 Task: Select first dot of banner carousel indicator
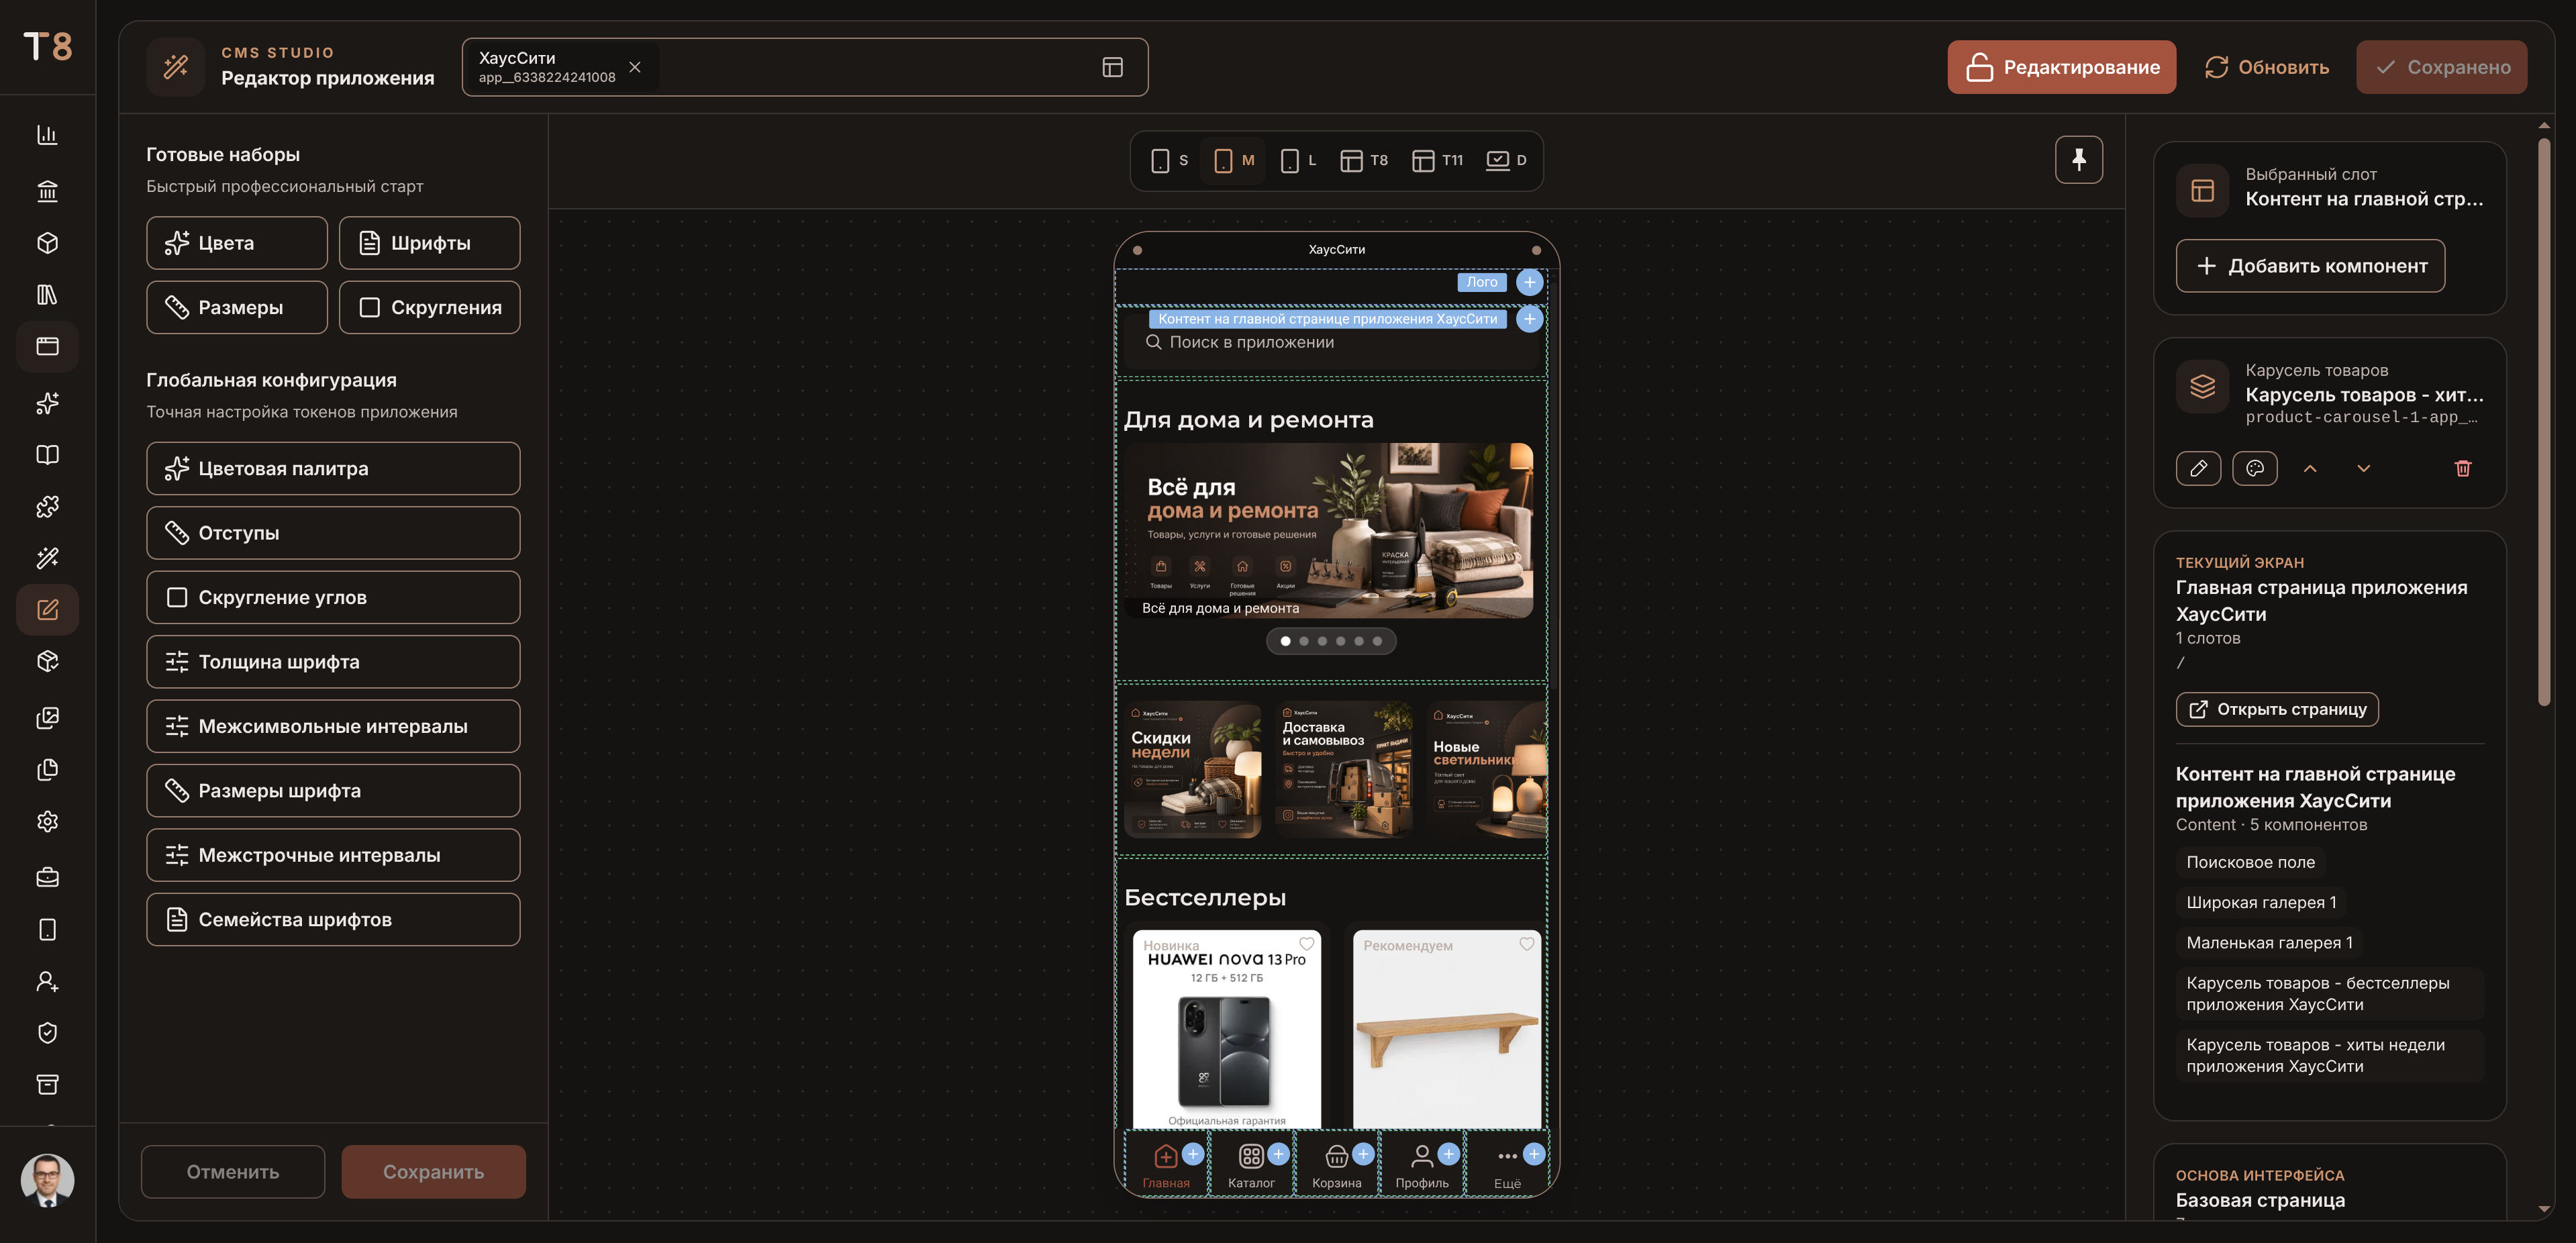click(1285, 641)
